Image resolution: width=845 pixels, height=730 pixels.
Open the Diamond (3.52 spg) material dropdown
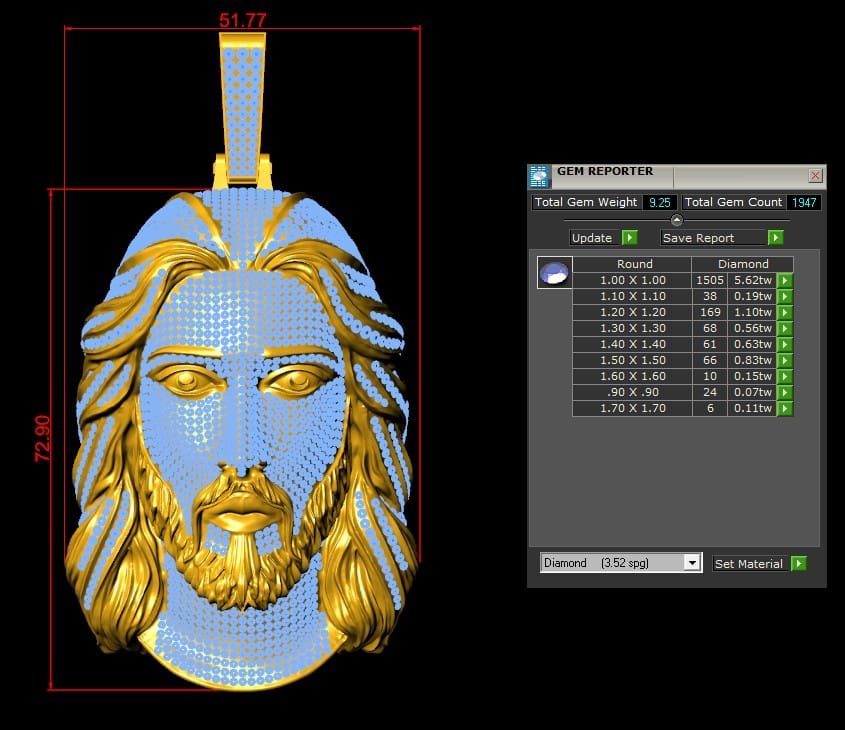pyautogui.click(x=691, y=563)
